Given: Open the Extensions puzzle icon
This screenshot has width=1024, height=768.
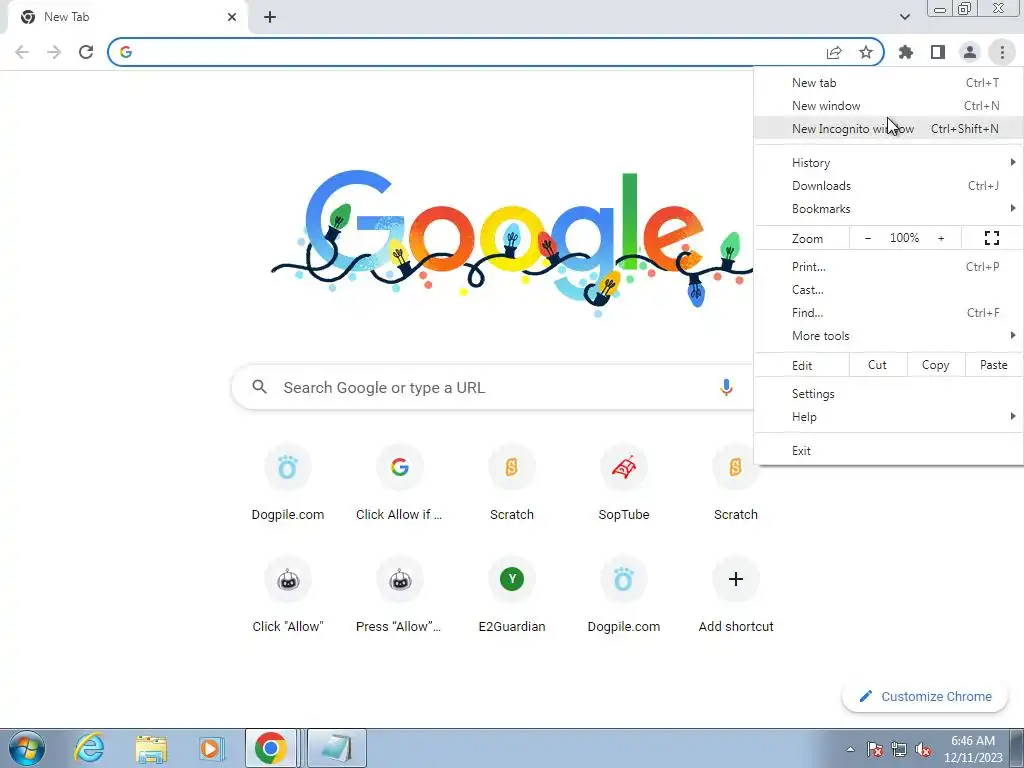Looking at the screenshot, I should (x=905, y=52).
